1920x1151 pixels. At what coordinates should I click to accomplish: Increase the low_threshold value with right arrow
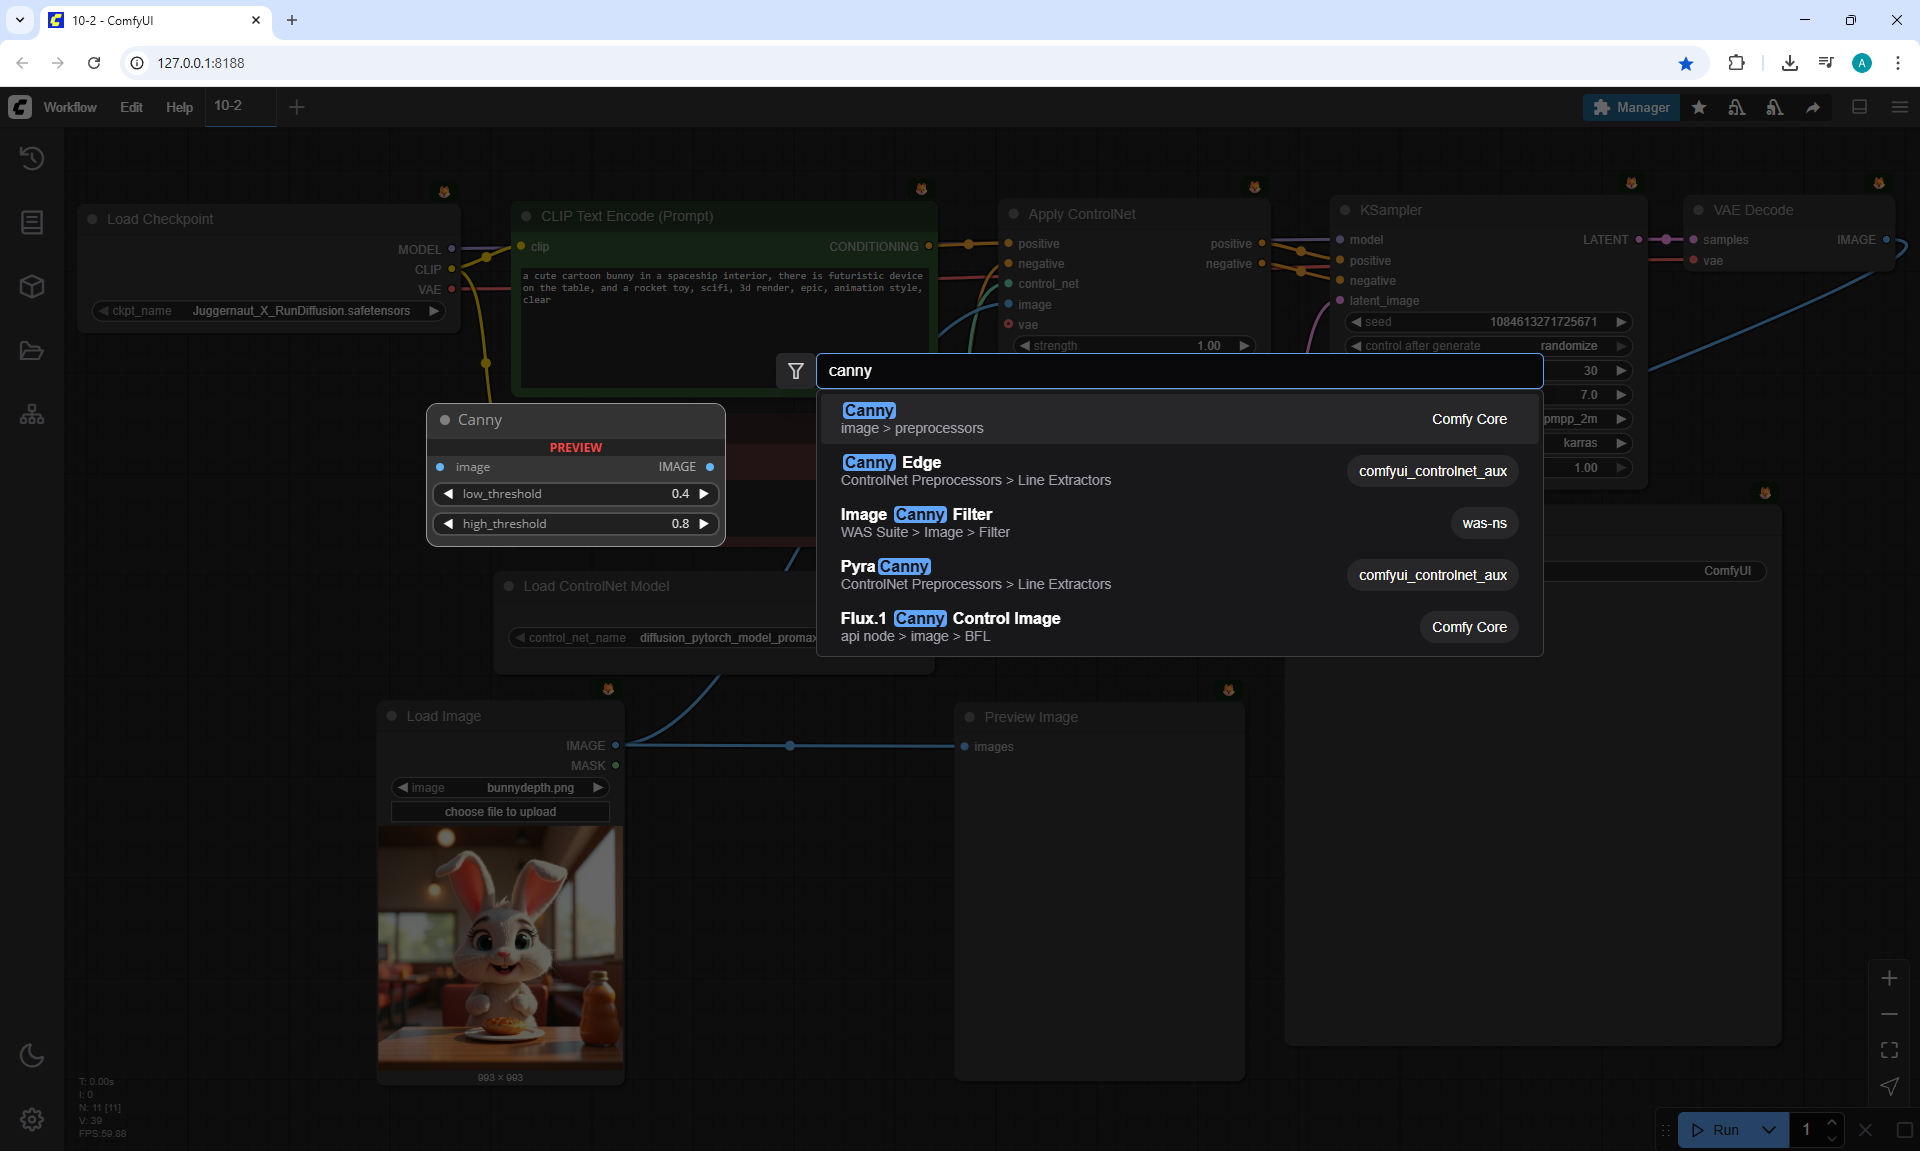click(704, 494)
